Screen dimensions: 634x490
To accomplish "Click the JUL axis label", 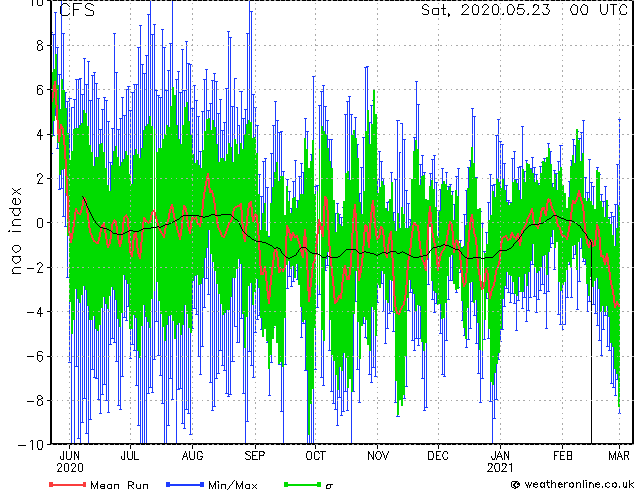I will pyautogui.click(x=130, y=456).
